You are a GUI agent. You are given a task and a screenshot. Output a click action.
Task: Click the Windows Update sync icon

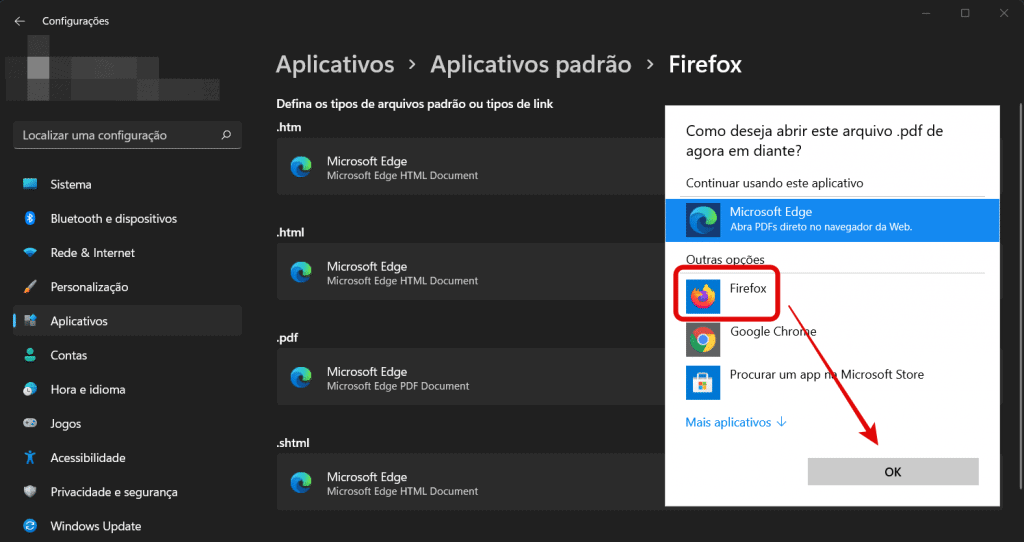(x=30, y=526)
